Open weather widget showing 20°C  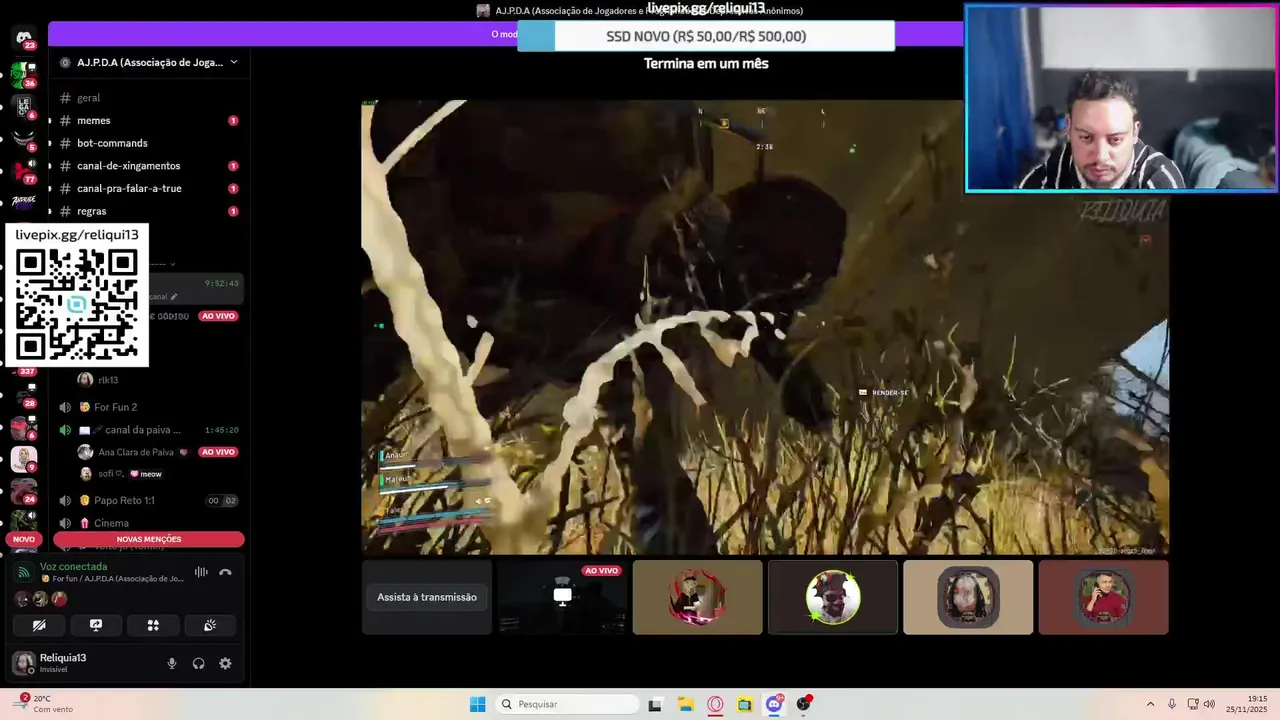[45, 704]
